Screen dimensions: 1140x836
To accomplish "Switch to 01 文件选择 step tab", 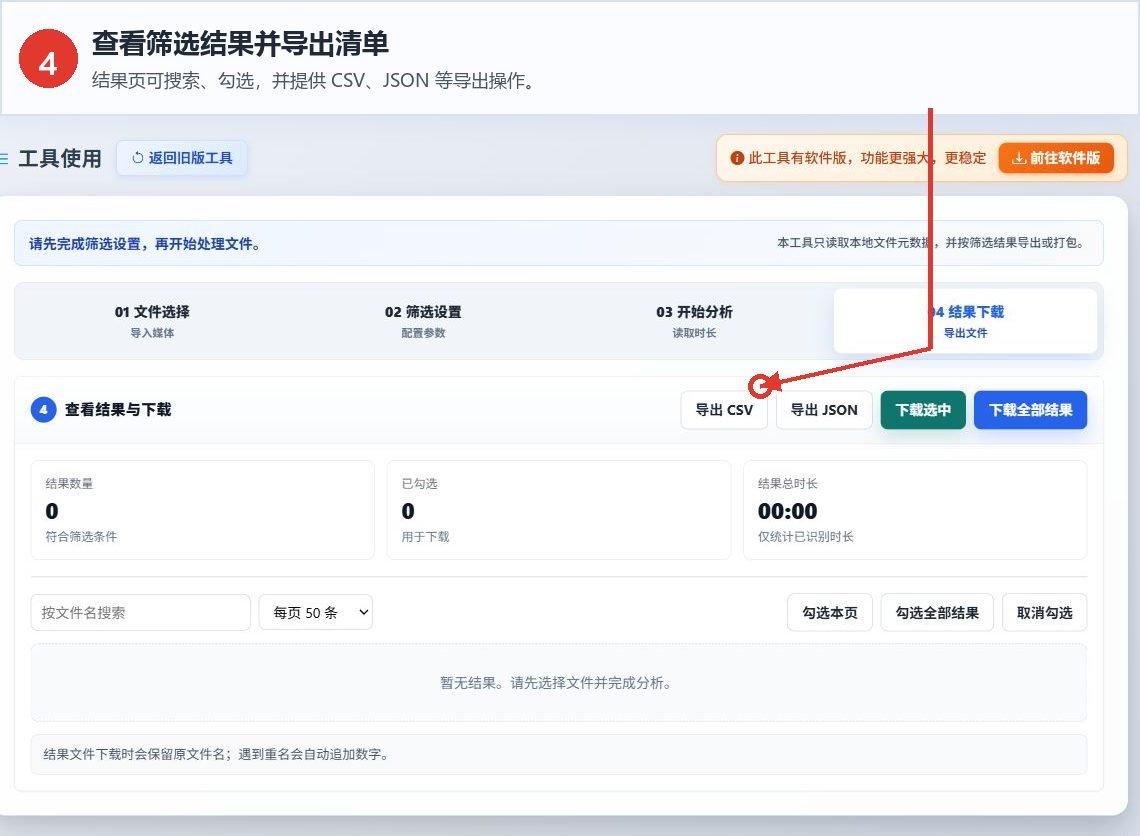I will point(152,321).
